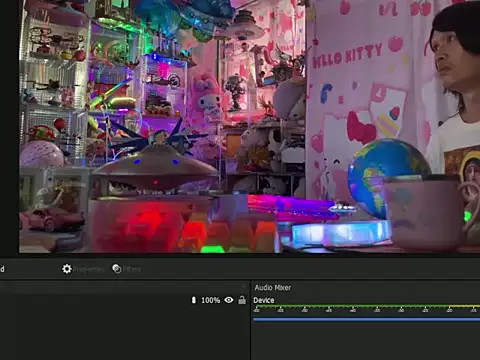Click the black area left of preview

[x=9, y=127]
